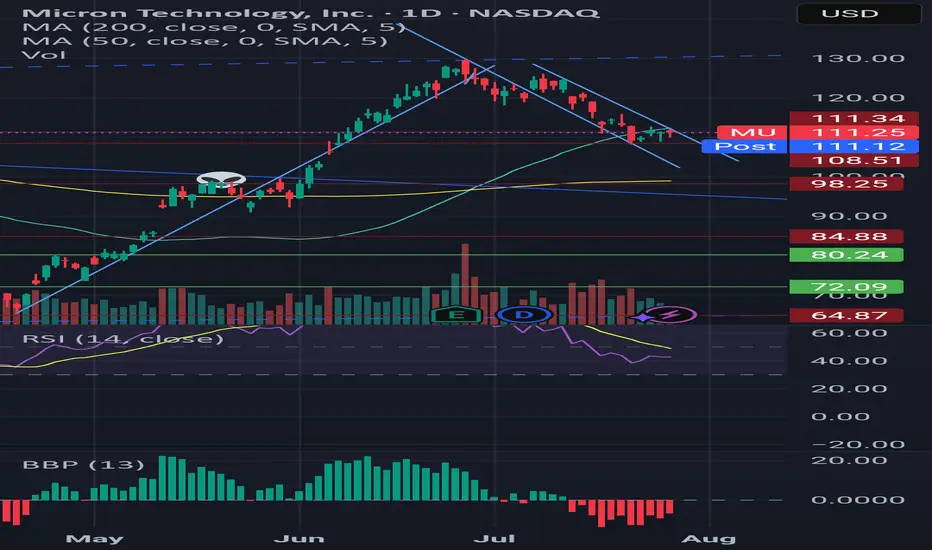
Task: Click the 98.25 price level label
Action: pyautogui.click(x=846, y=183)
